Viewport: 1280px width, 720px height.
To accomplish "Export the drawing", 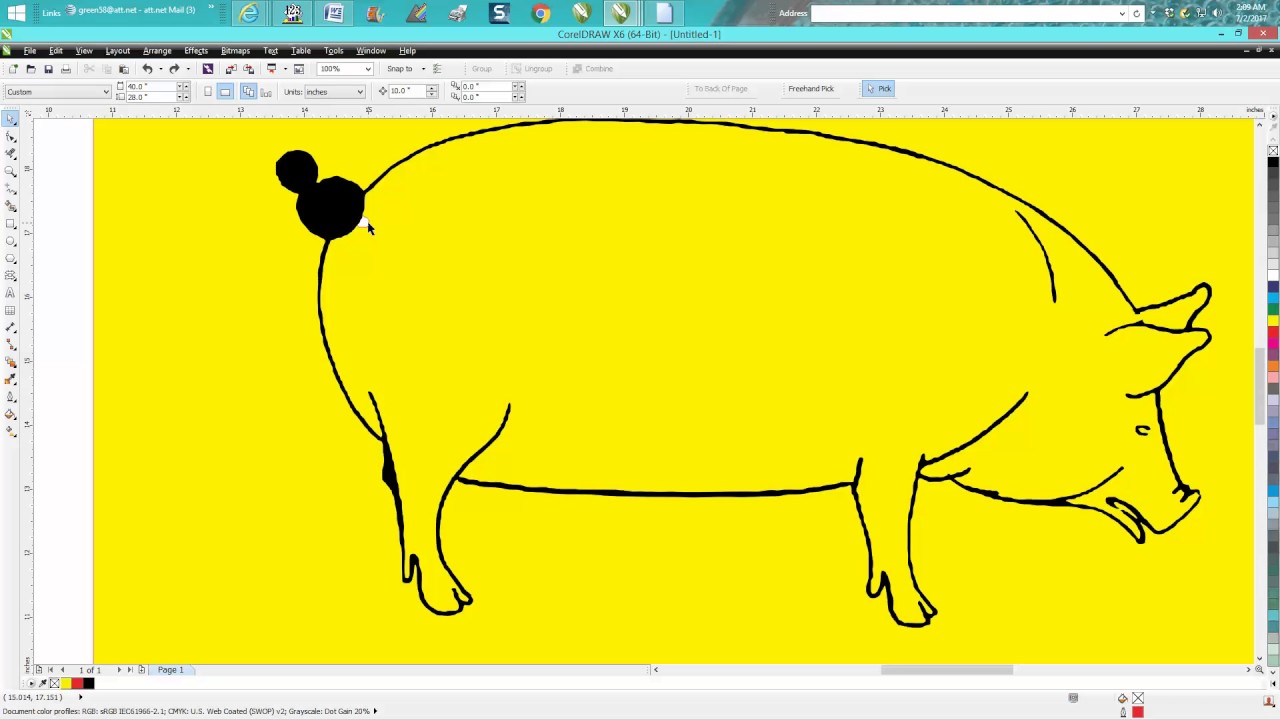I will 249,69.
